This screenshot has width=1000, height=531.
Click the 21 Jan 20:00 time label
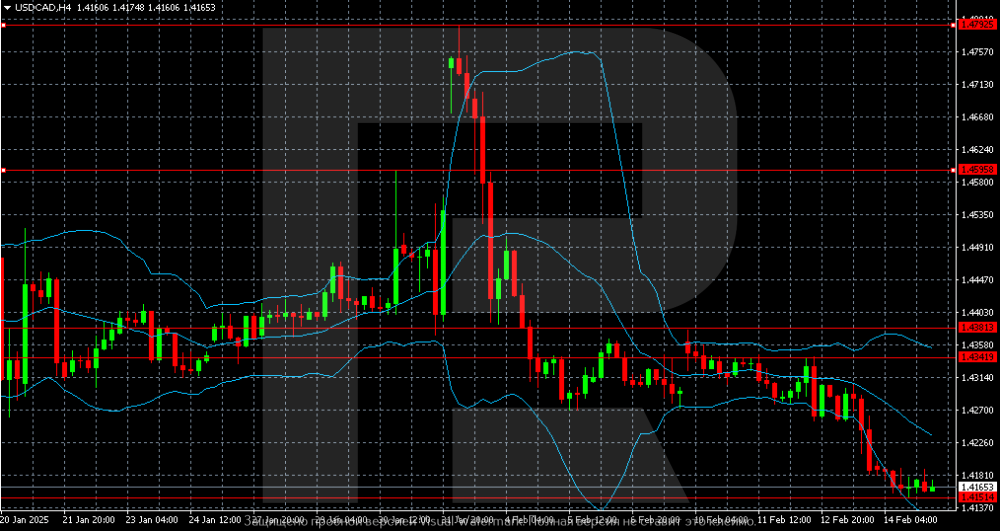(x=89, y=521)
